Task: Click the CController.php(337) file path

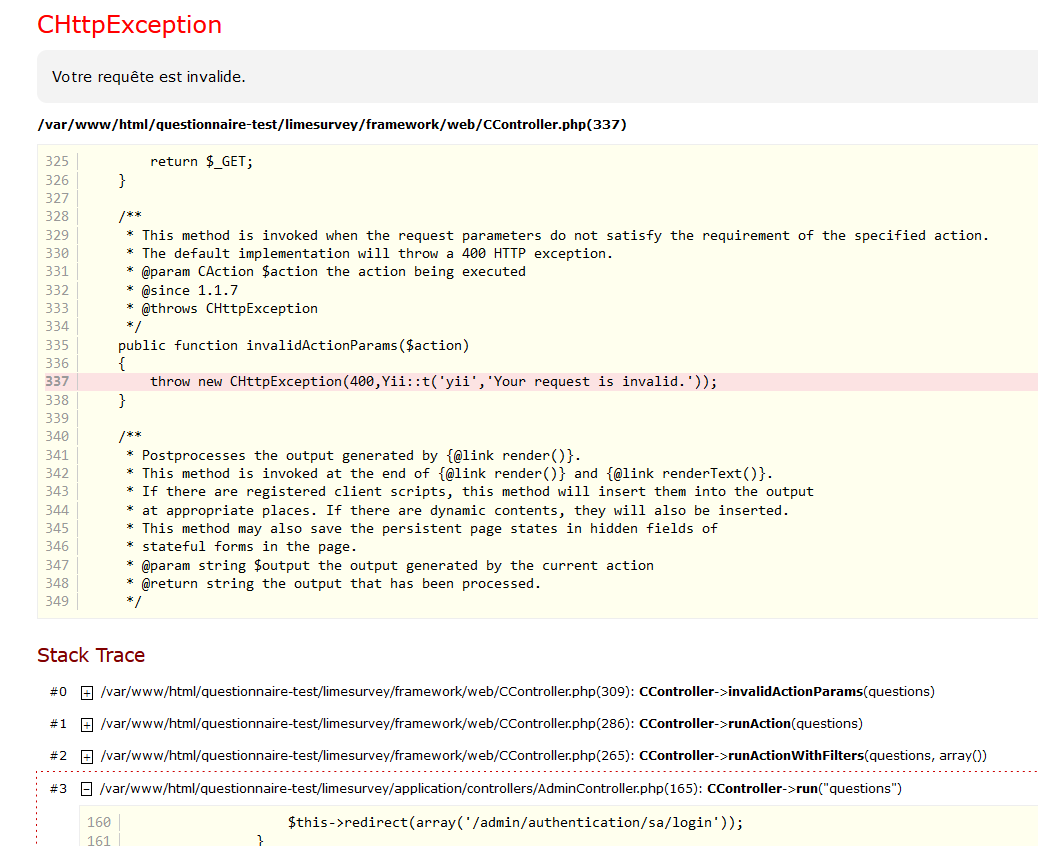Action: pos(332,125)
